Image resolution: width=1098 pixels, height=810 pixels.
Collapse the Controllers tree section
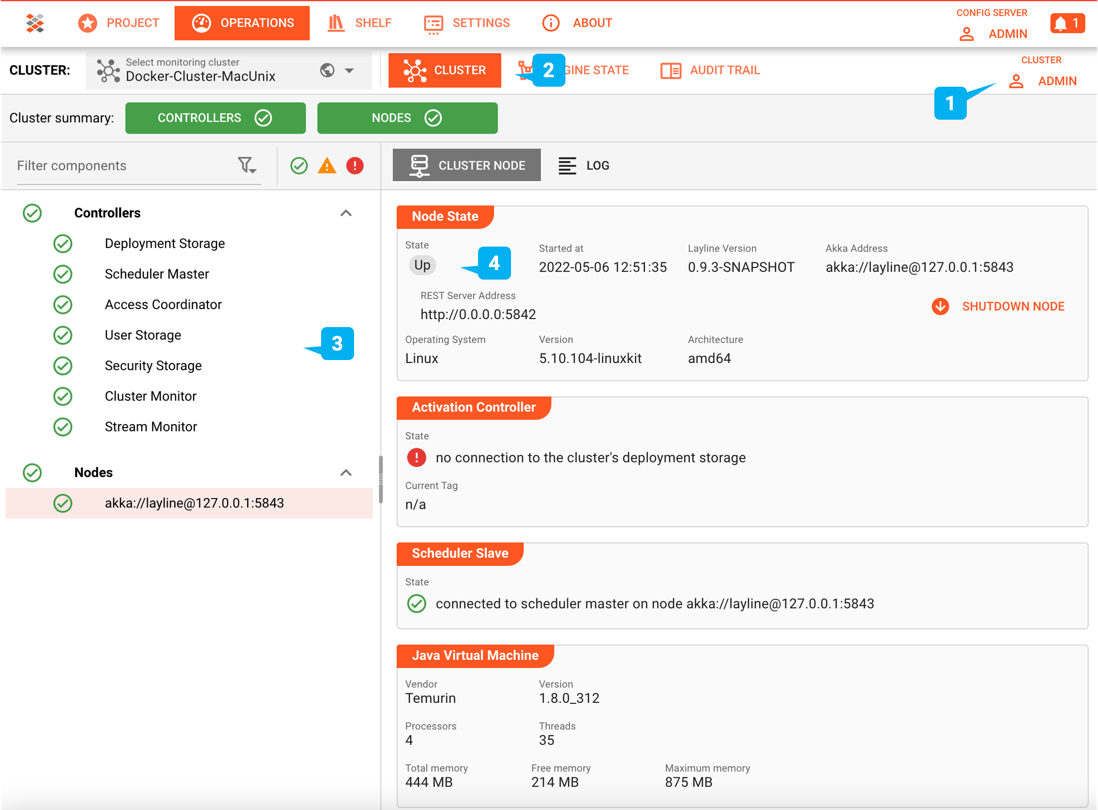346,212
